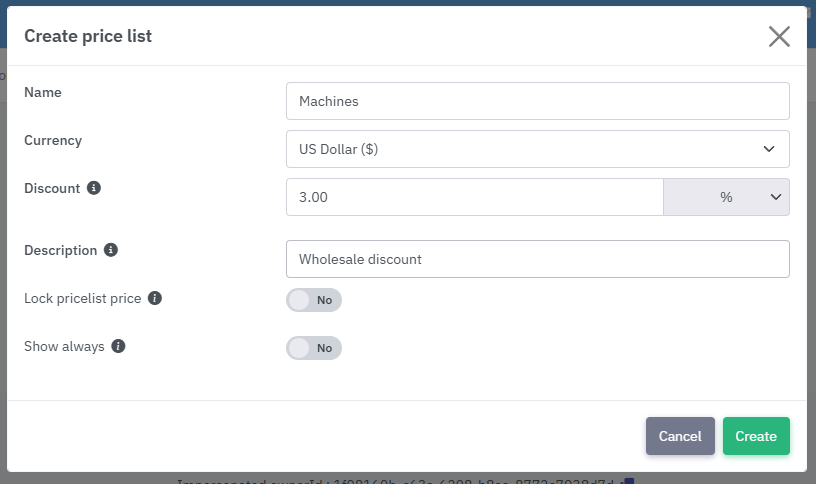Click the discount amount field showing 3.00

coord(474,197)
